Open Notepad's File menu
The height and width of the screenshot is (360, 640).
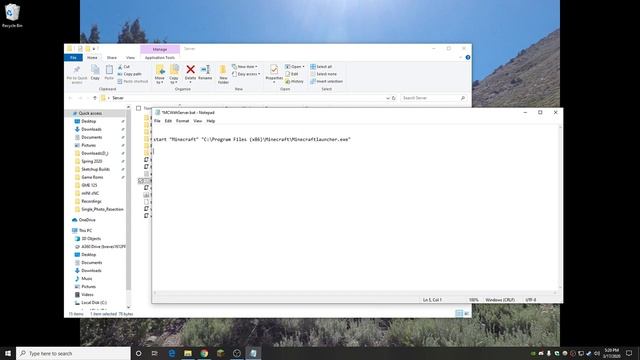(x=157, y=121)
